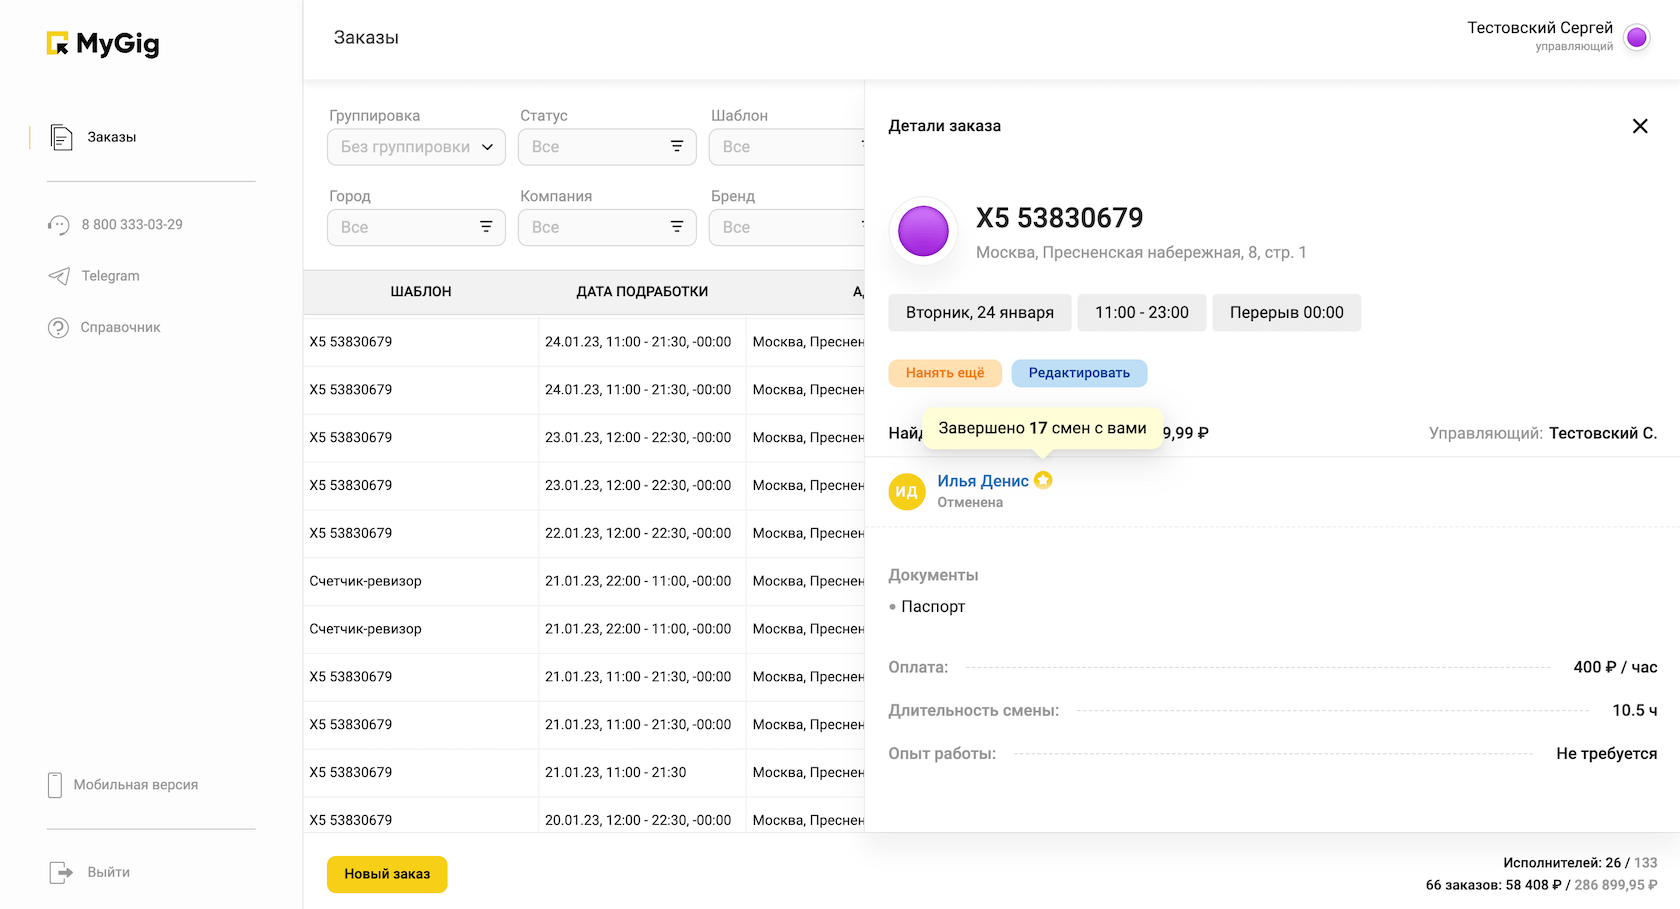Image resolution: width=1680 pixels, height=909 pixels.
Task: Click the Выйти logout arrow icon
Action: coord(61,872)
